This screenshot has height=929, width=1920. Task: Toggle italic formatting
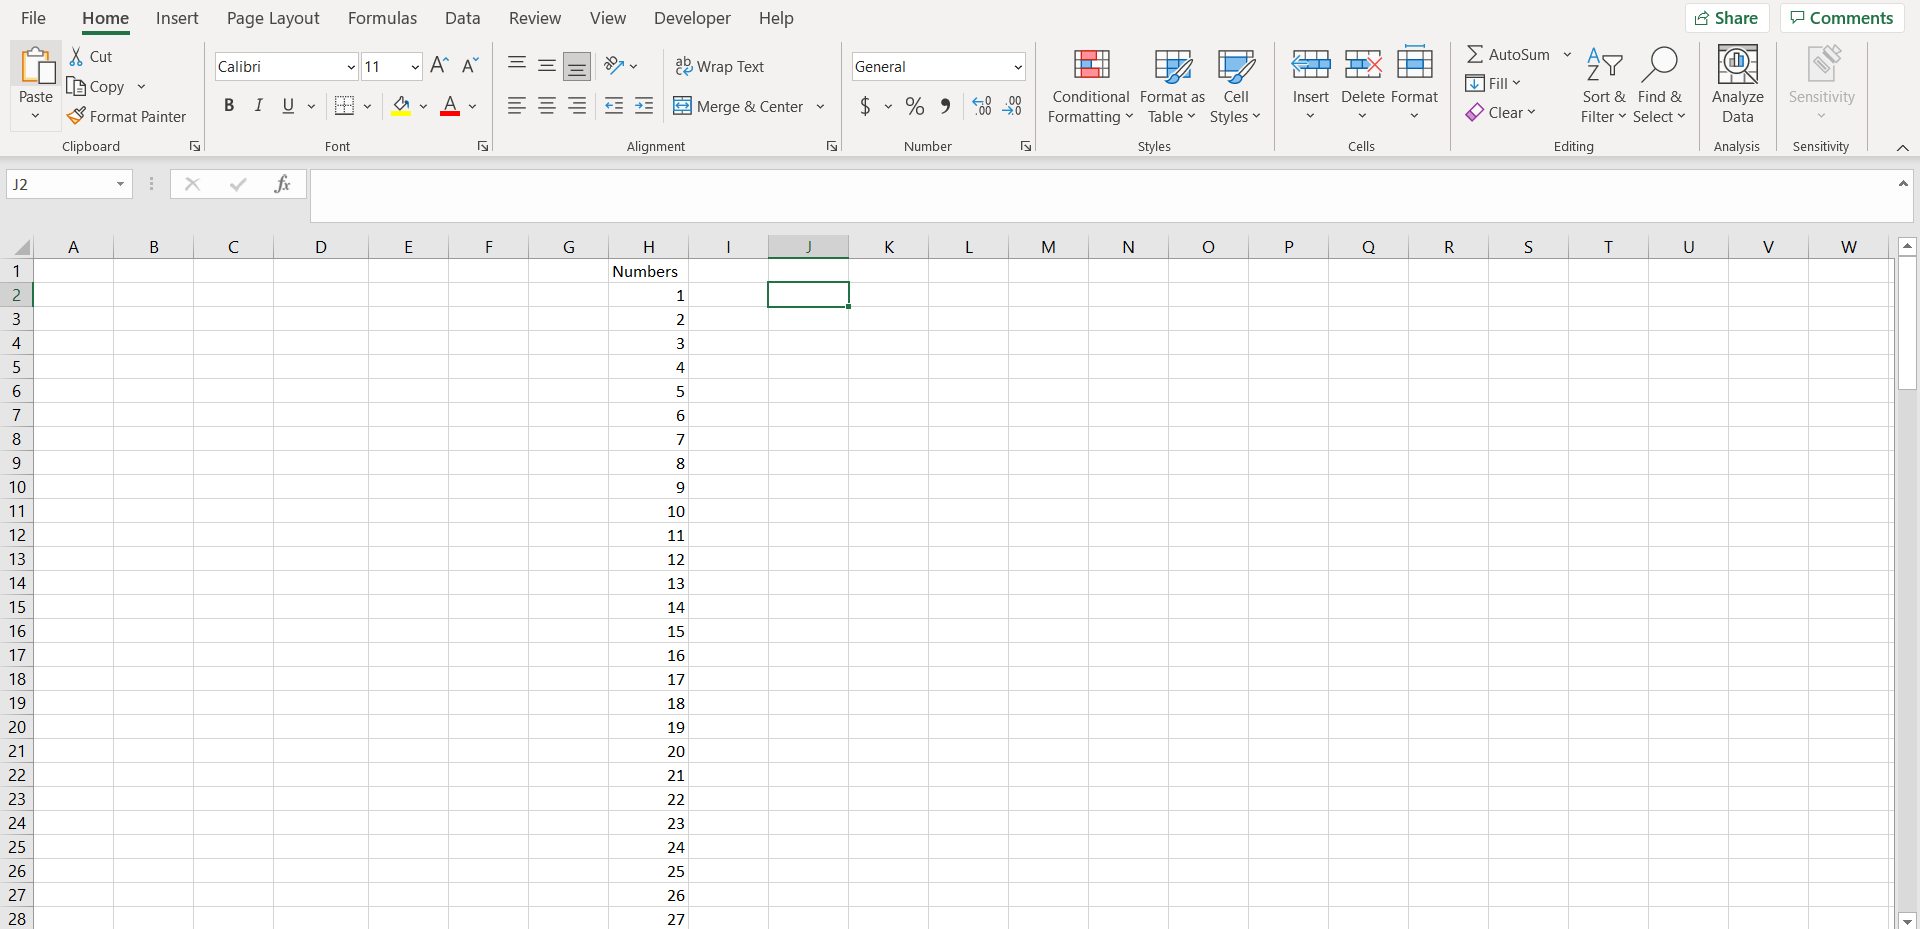(x=258, y=105)
